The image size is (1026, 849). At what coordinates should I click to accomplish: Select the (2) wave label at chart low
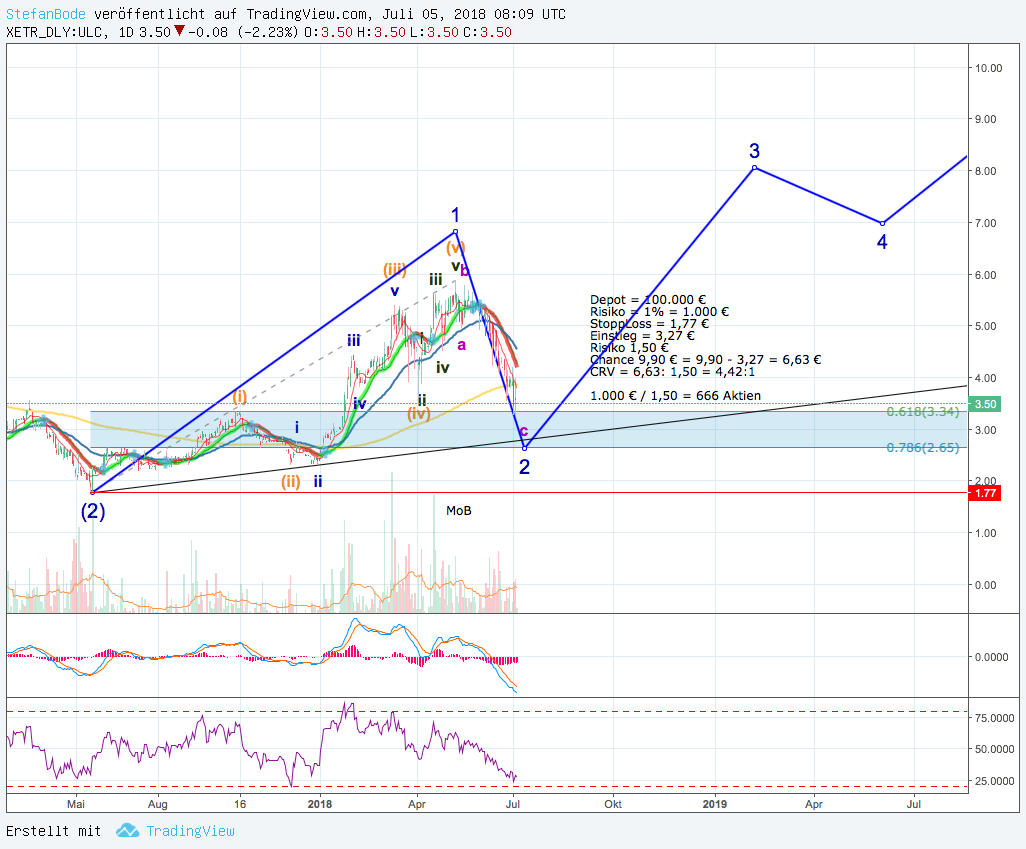click(93, 511)
